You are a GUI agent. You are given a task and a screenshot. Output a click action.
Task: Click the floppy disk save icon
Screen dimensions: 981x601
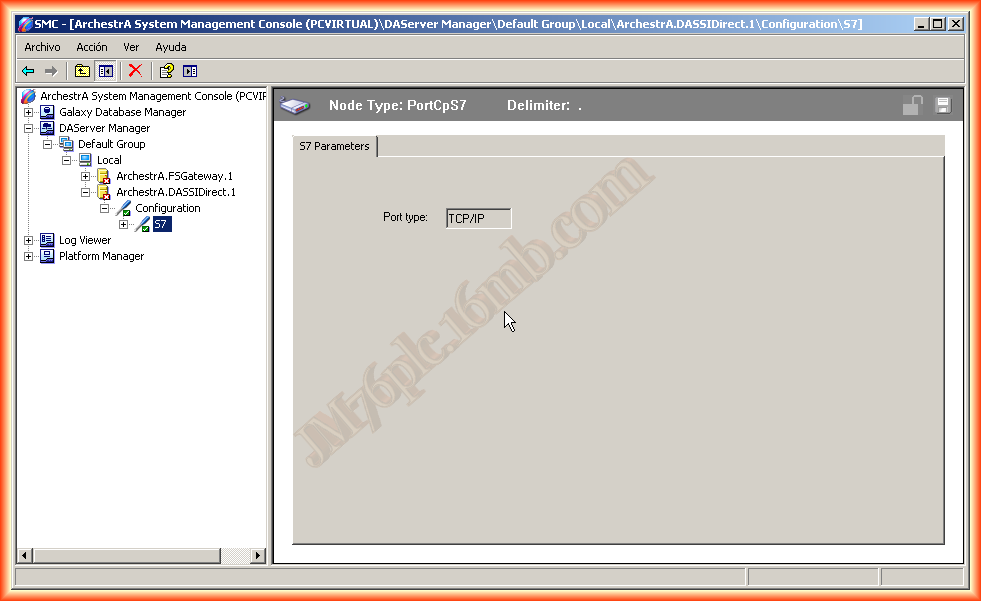pos(942,106)
